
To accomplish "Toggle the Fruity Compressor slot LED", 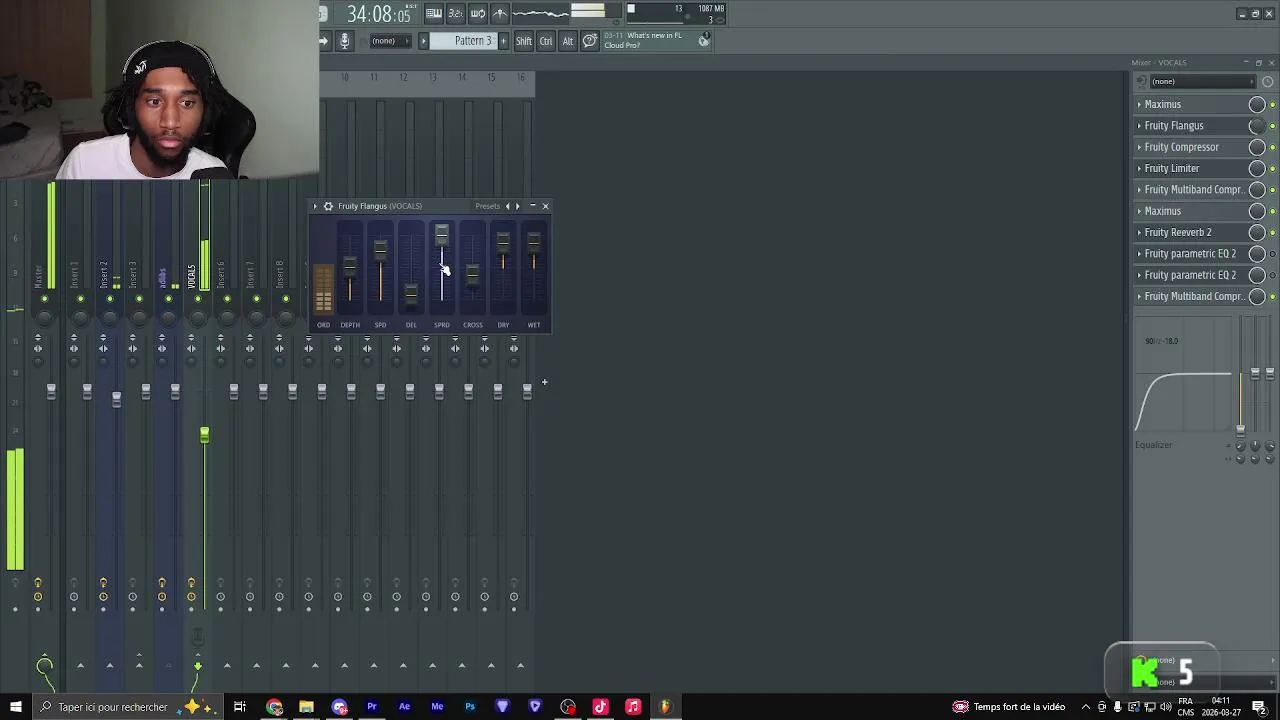I will point(1272,147).
